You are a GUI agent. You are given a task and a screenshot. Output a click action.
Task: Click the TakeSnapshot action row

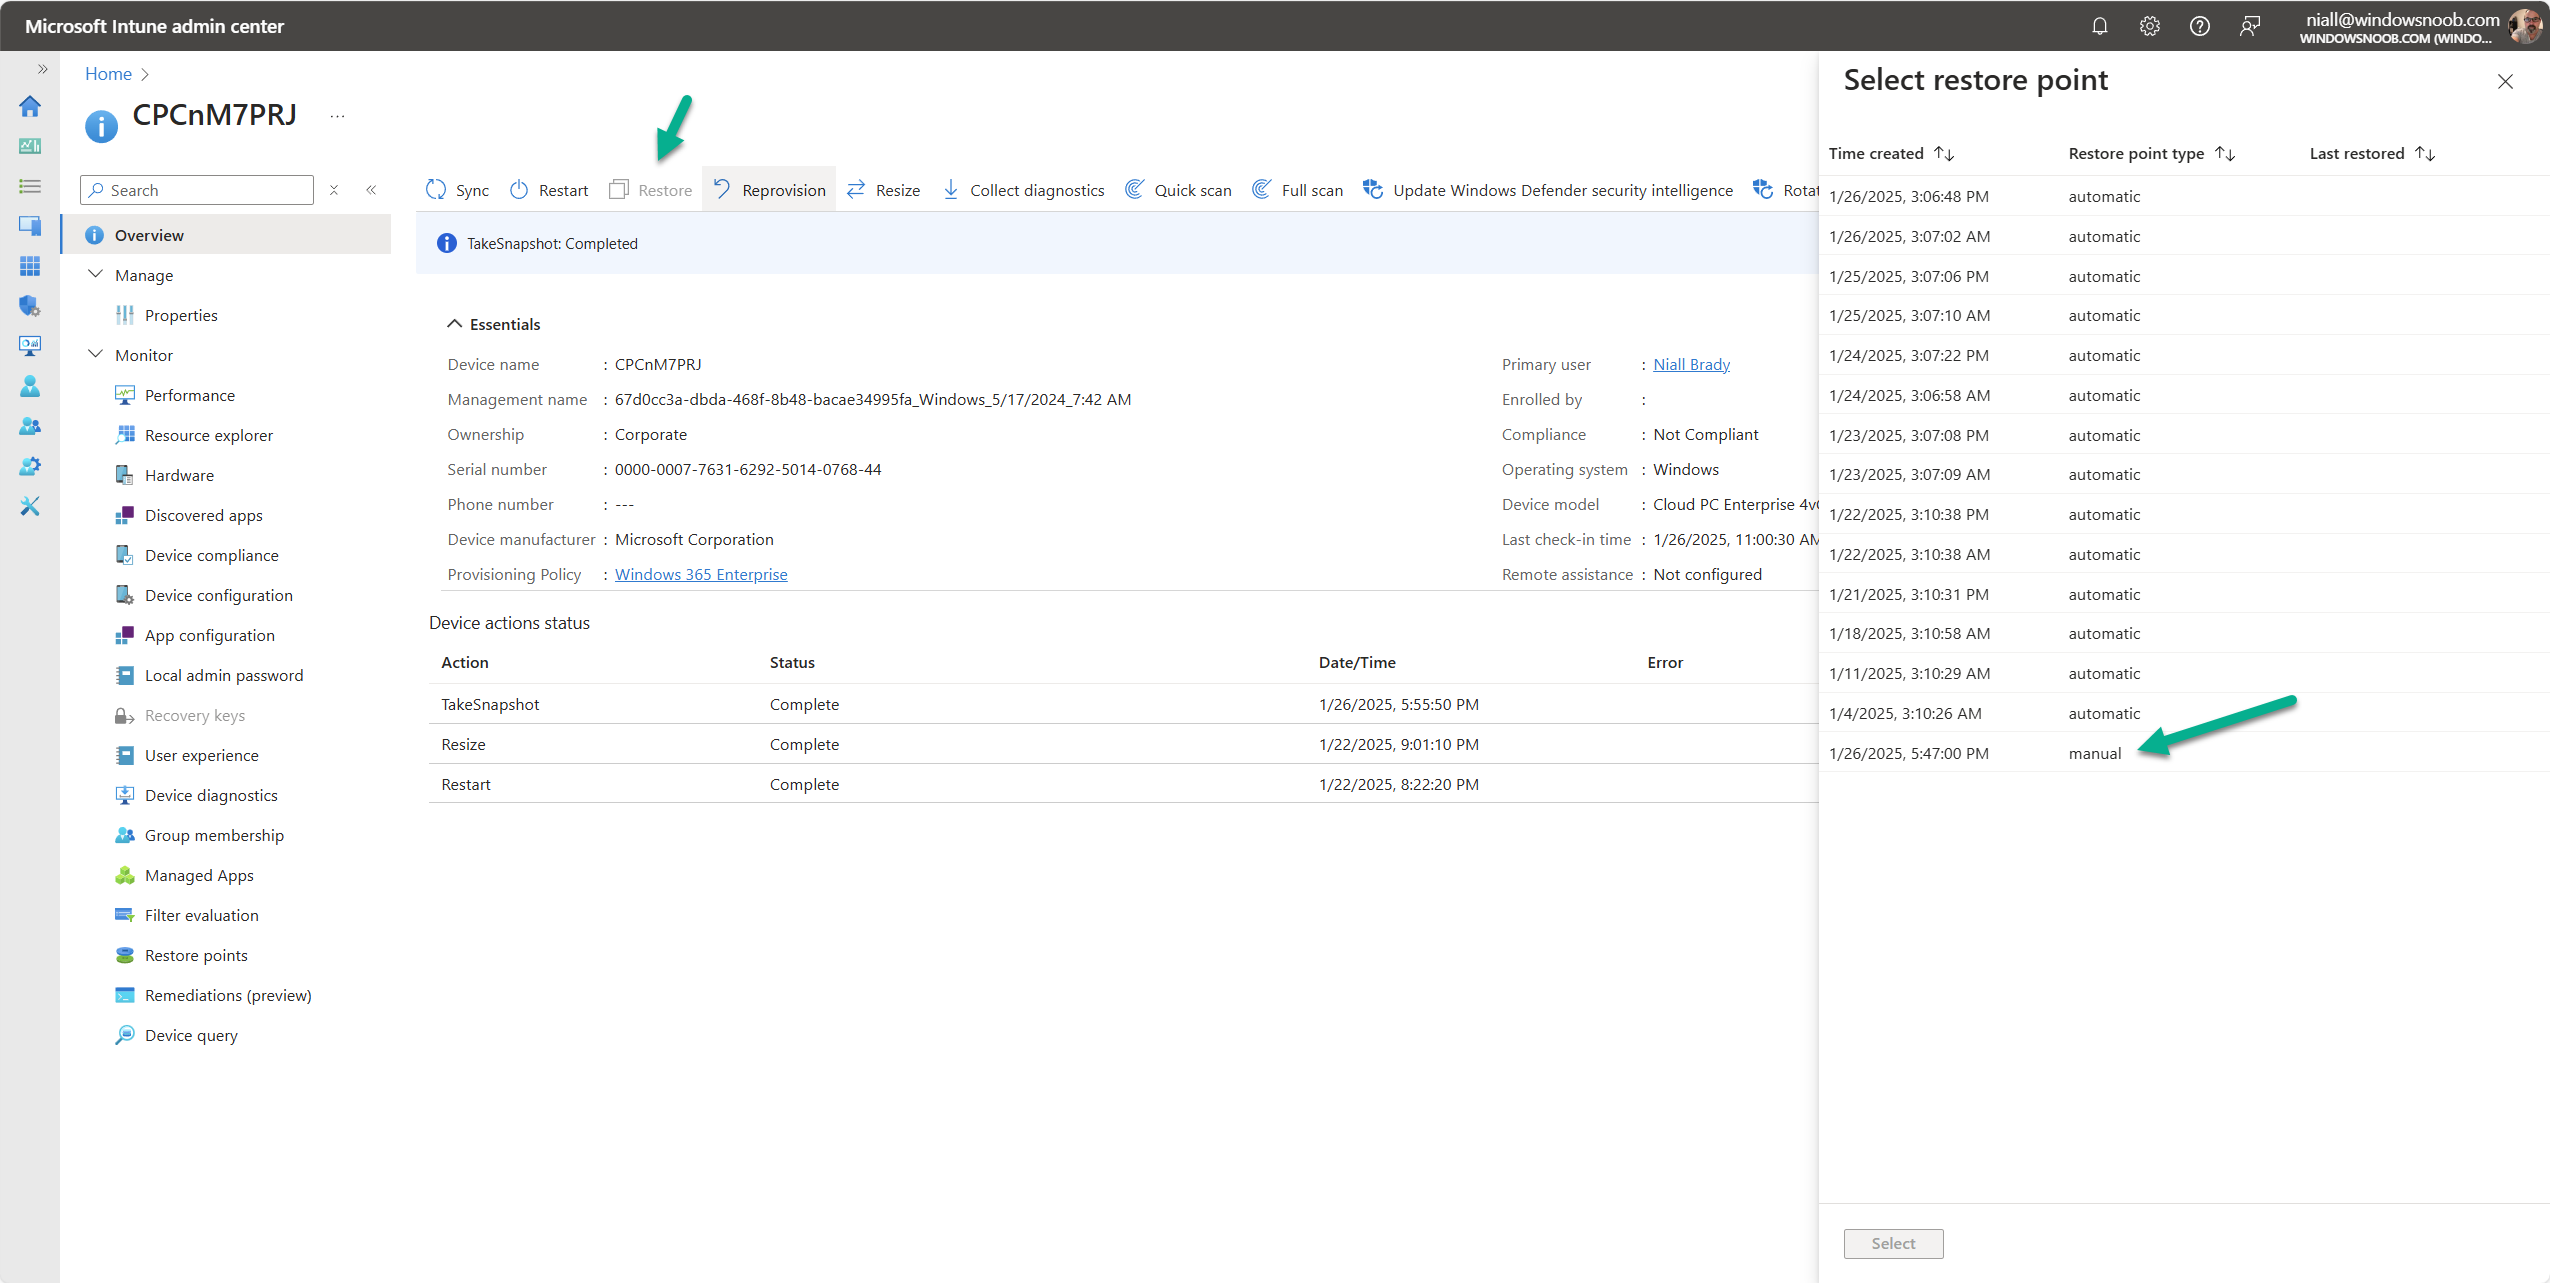pos(1124,704)
